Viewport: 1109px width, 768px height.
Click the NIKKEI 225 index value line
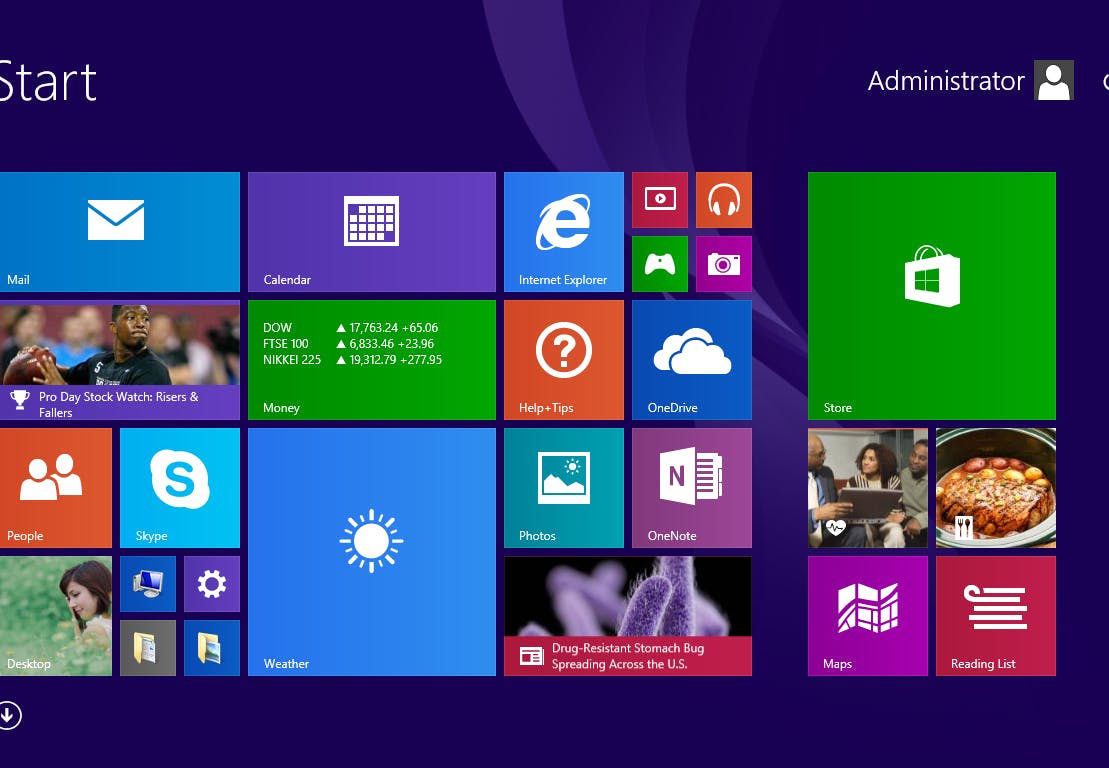coord(352,359)
